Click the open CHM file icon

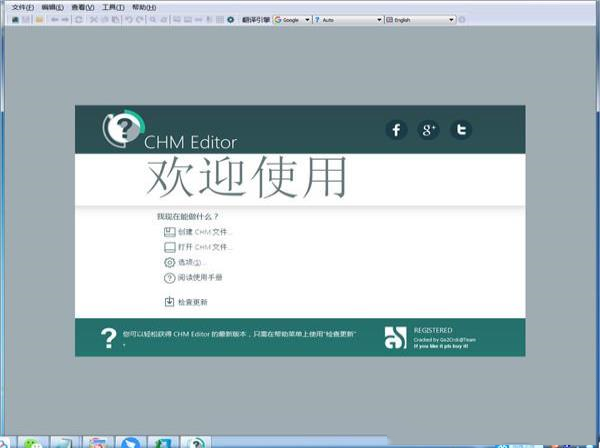tap(170, 247)
